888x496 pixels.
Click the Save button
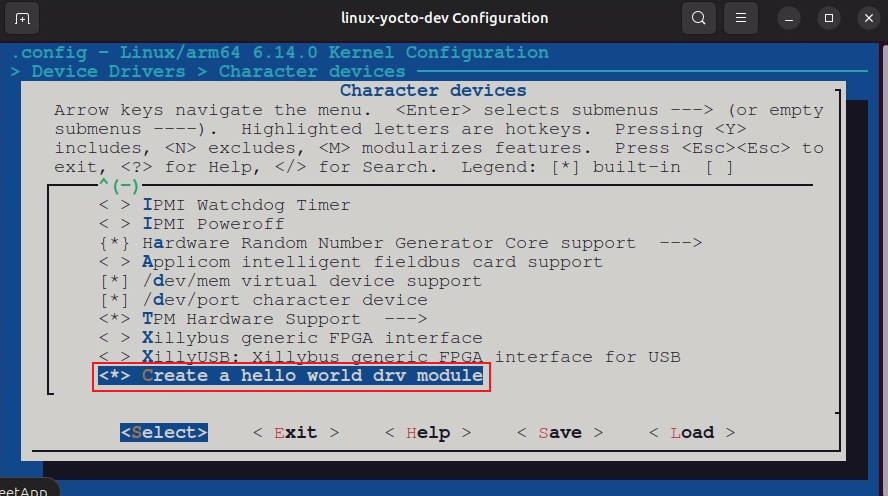[560, 433]
